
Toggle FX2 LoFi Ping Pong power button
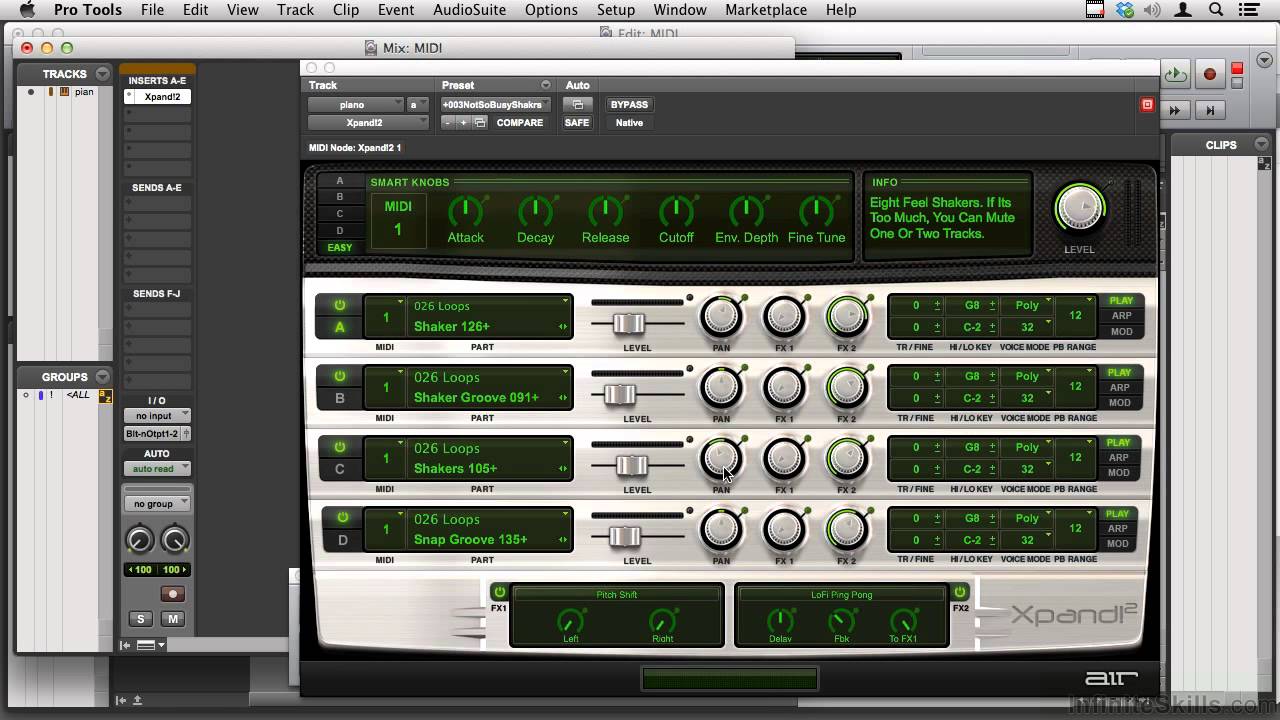click(960, 591)
